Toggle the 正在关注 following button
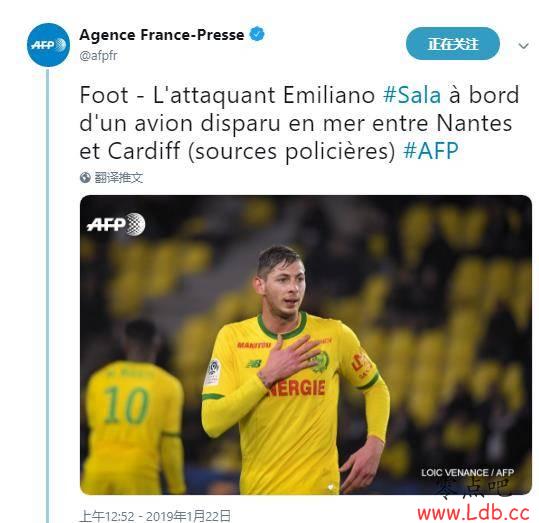This screenshot has width=539, height=523. [x=452, y=44]
